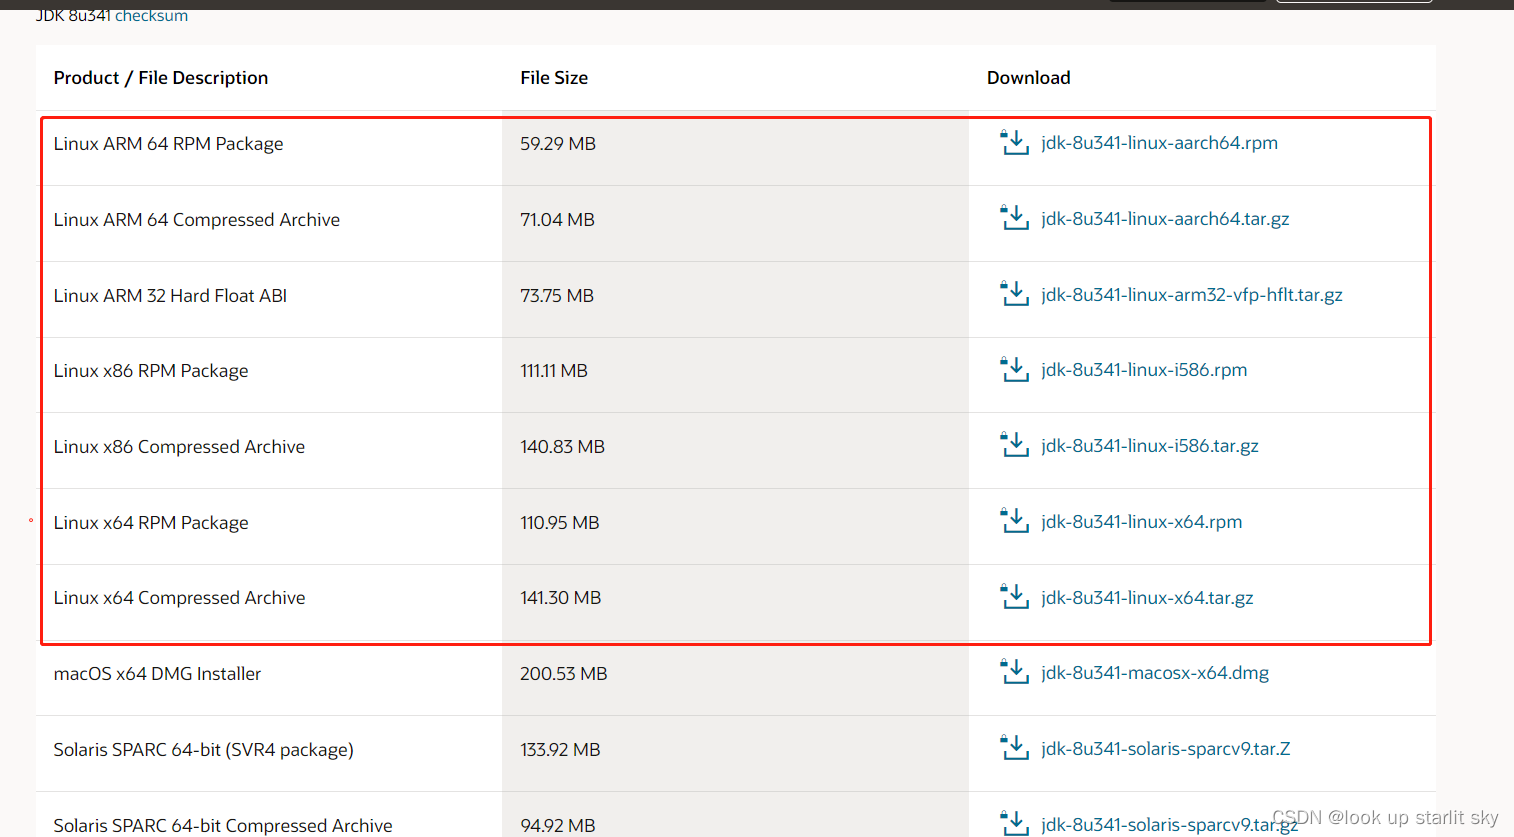Download jdk-8u341-linux-aarch64.tar.gz link
The width and height of the screenshot is (1514, 837).
tap(1165, 219)
